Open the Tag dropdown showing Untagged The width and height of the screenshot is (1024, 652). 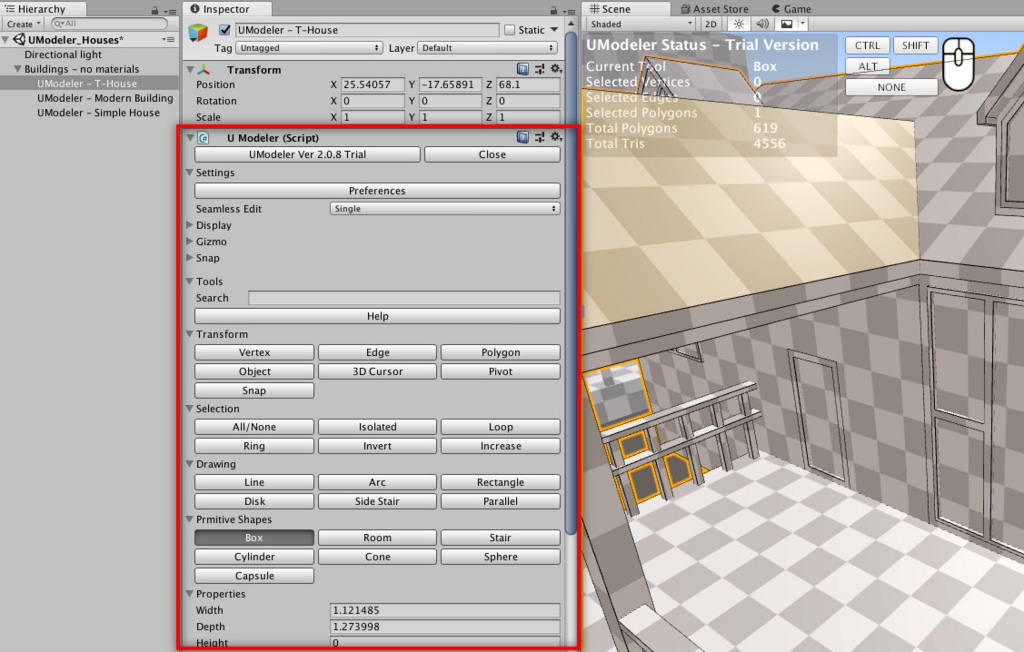[309, 48]
